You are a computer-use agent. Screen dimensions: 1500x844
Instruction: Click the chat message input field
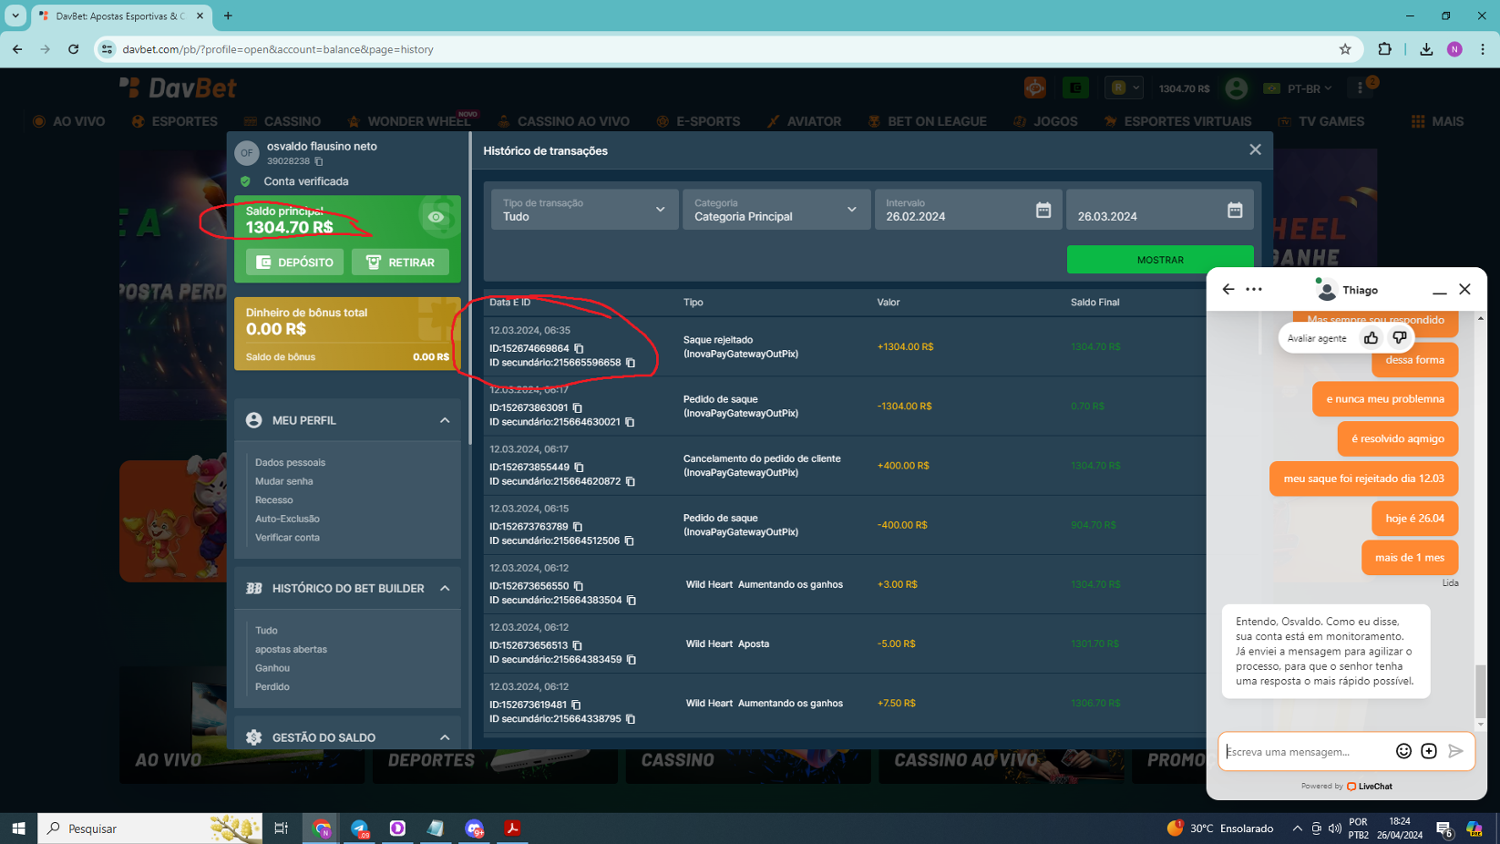1306,751
